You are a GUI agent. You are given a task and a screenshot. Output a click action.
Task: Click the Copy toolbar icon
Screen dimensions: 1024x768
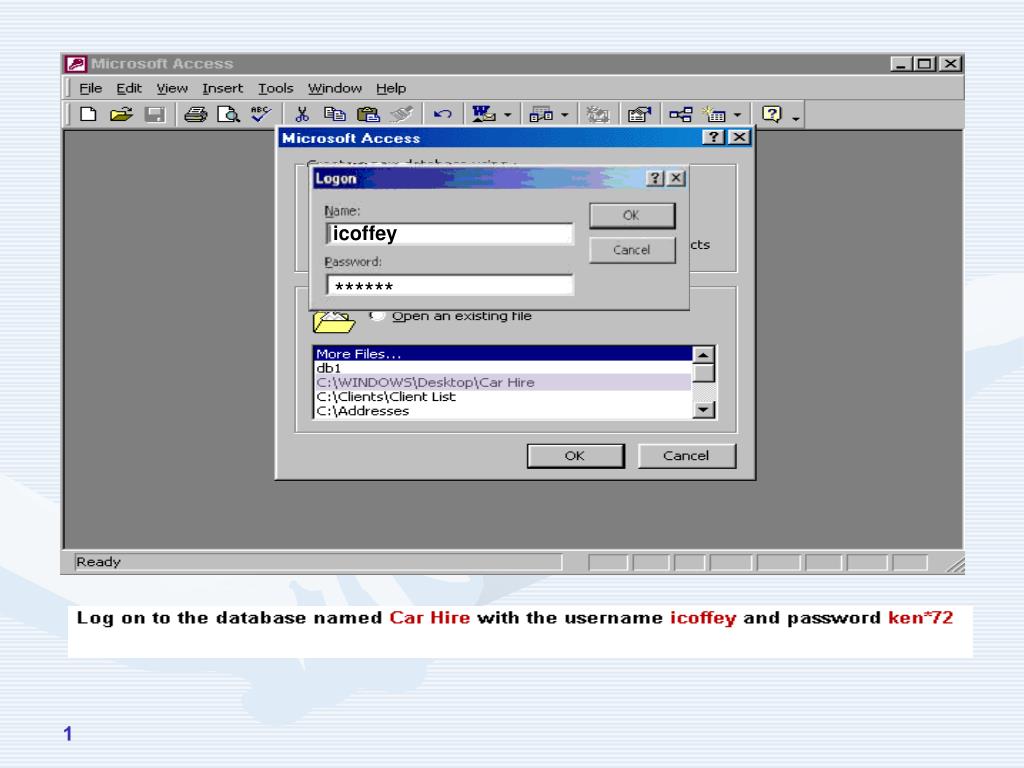[335, 115]
